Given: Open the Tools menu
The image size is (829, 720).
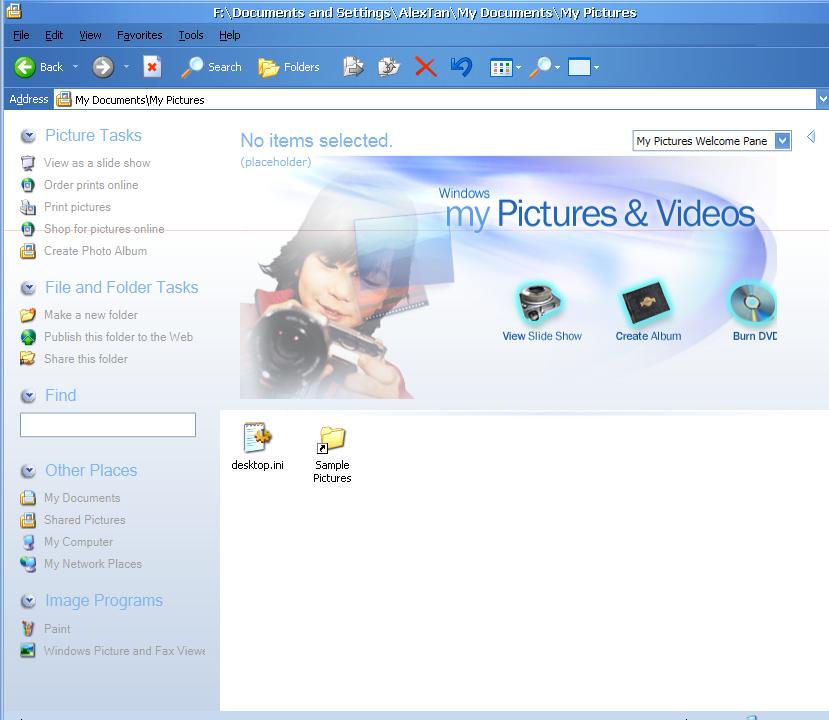Looking at the screenshot, I should click(x=190, y=35).
